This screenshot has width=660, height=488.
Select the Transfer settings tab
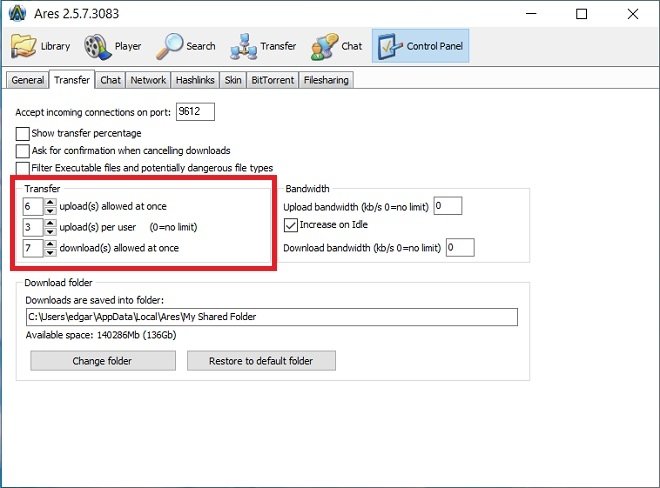point(72,80)
